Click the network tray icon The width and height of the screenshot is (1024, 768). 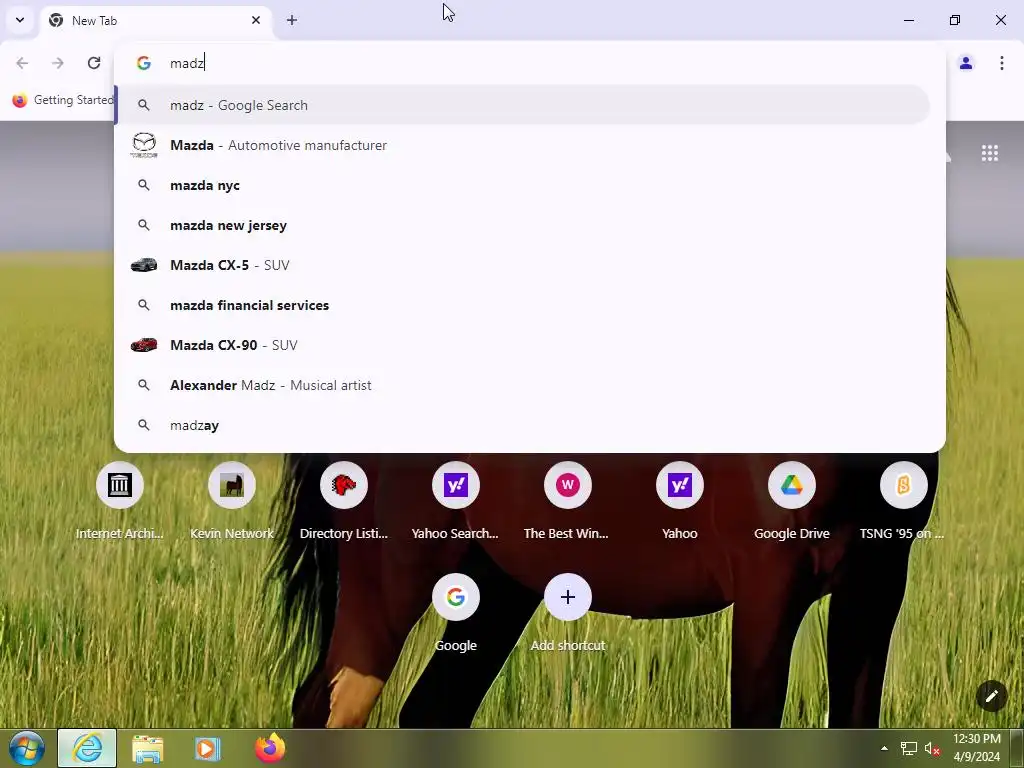(908, 748)
